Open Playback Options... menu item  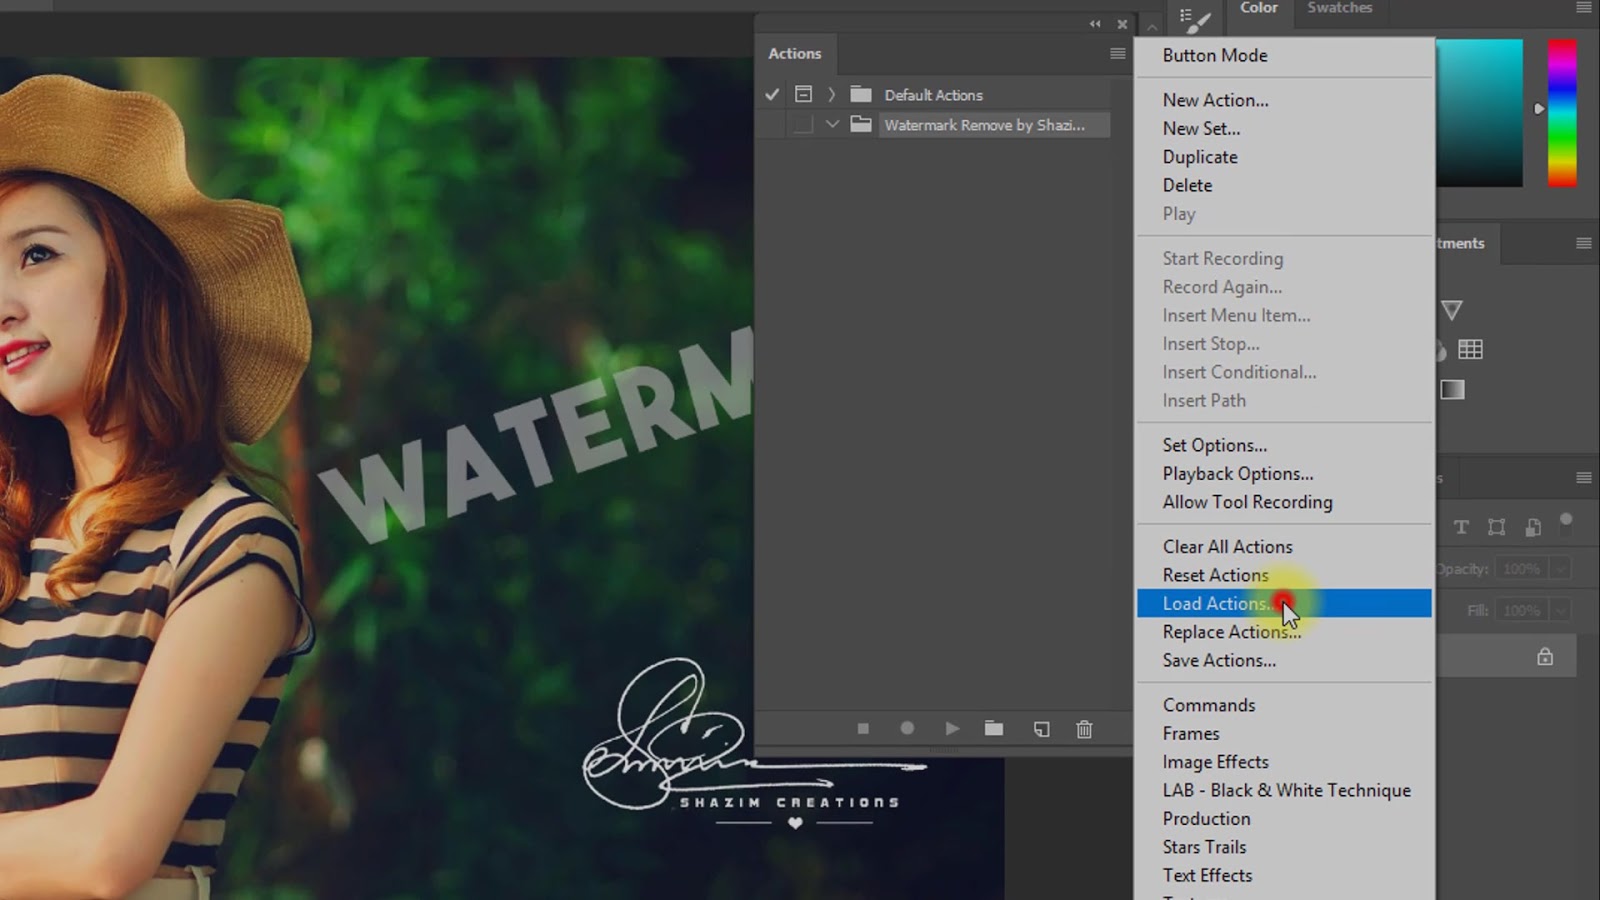pyautogui.click(x=1284, y=474)
